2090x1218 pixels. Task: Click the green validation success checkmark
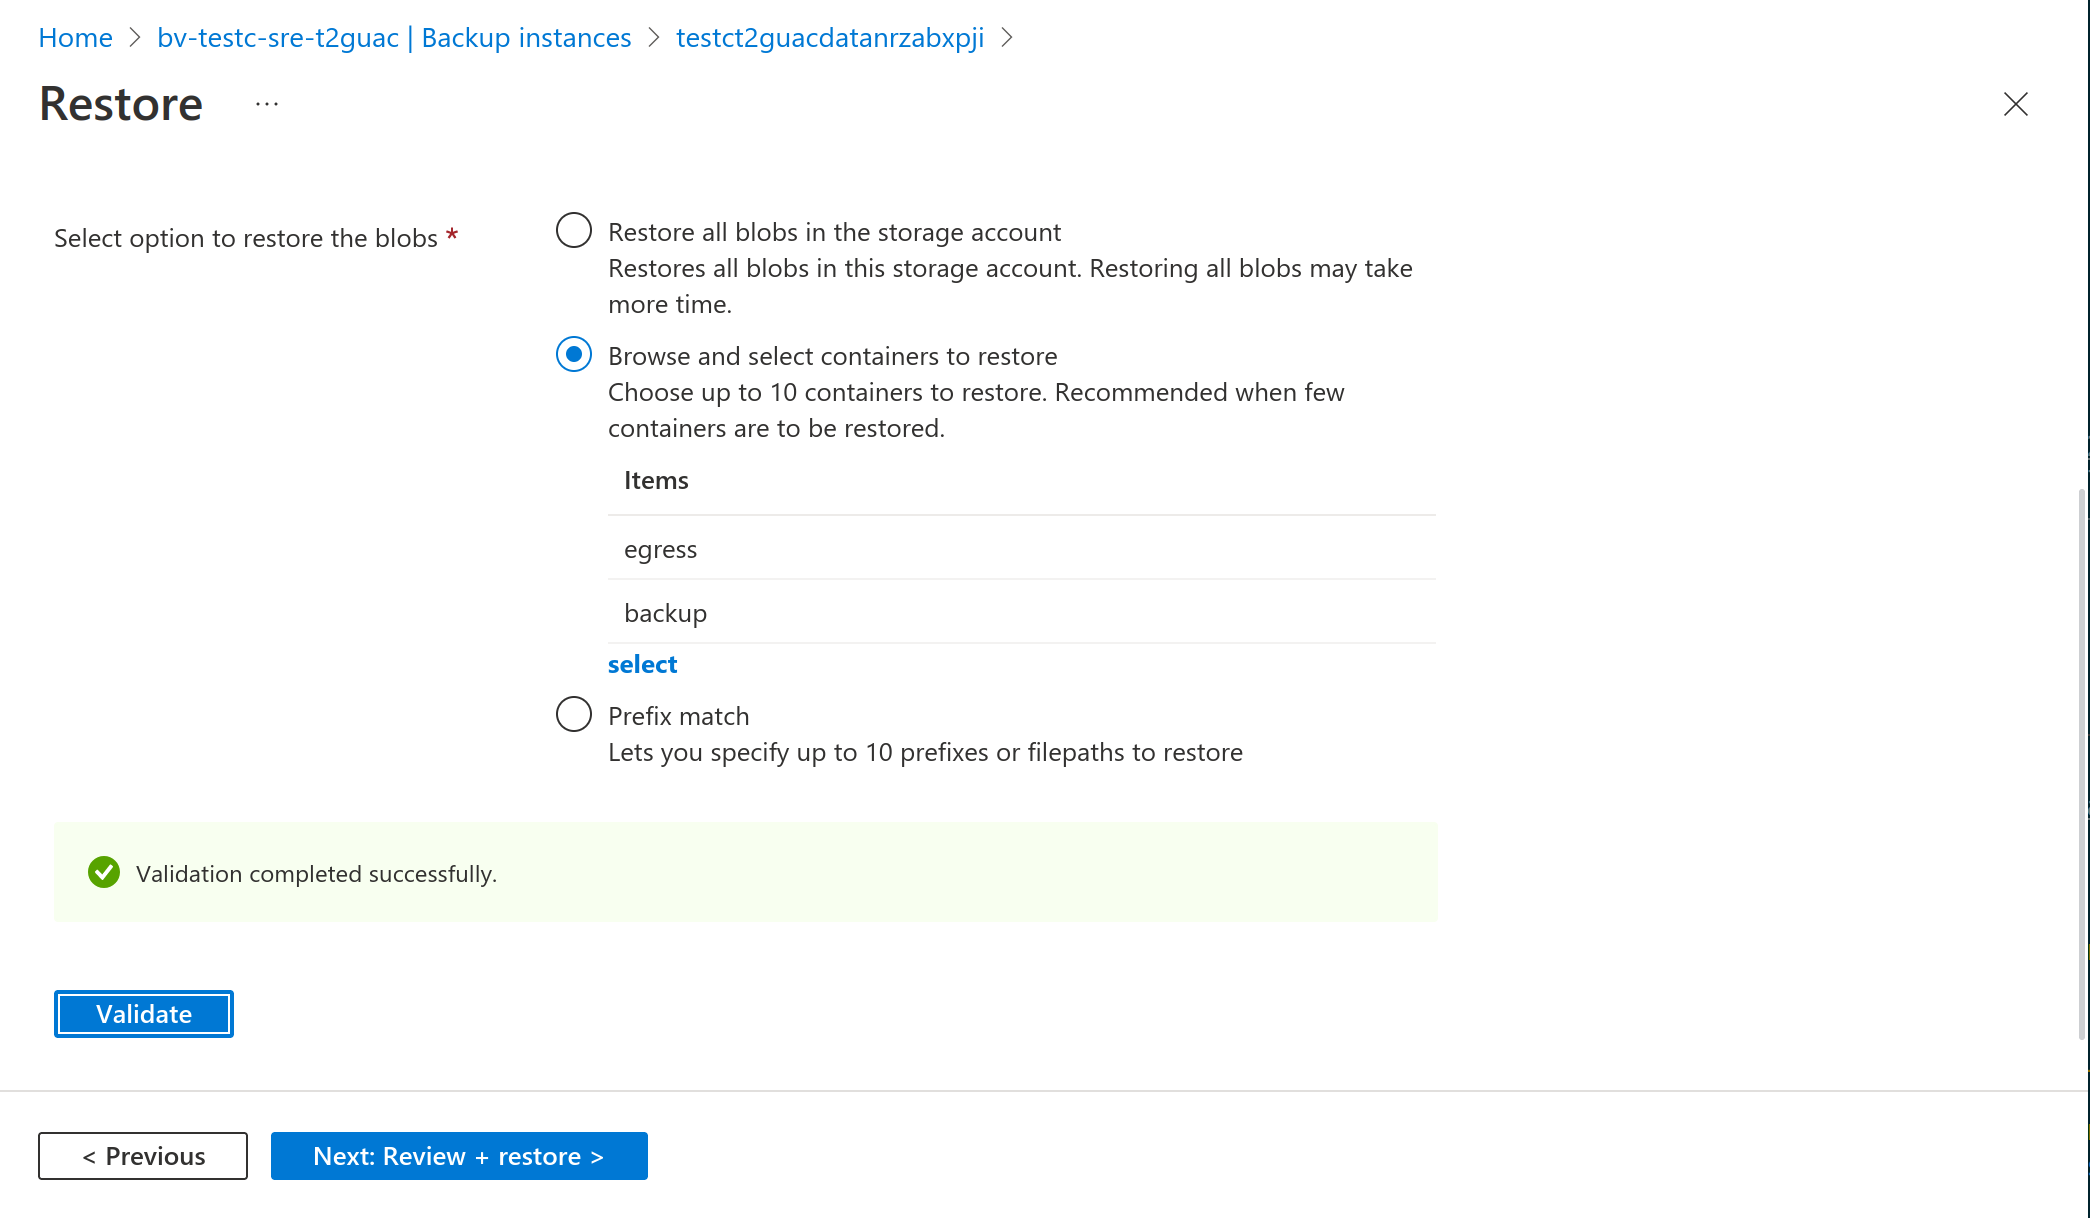pyautogui.click(x=104, y=872)
